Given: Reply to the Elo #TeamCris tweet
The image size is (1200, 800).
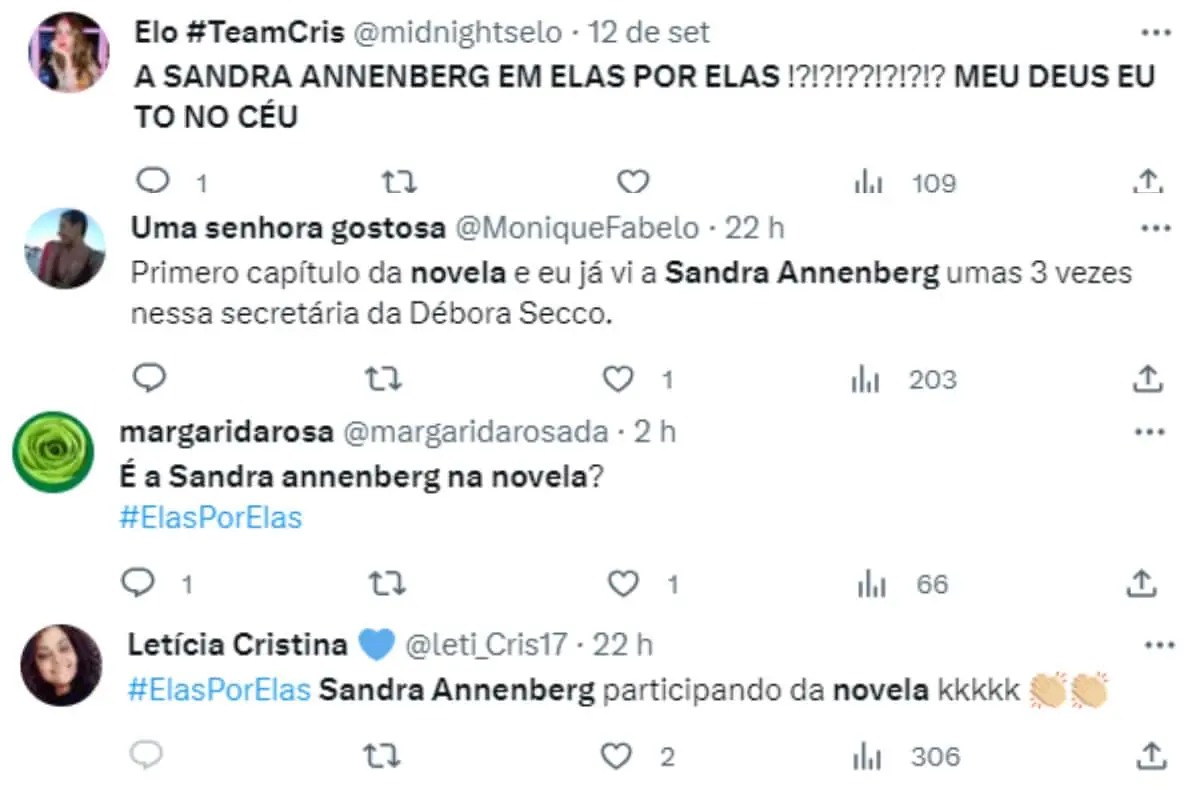Looking at the screenshot, I should coord(153,181).
